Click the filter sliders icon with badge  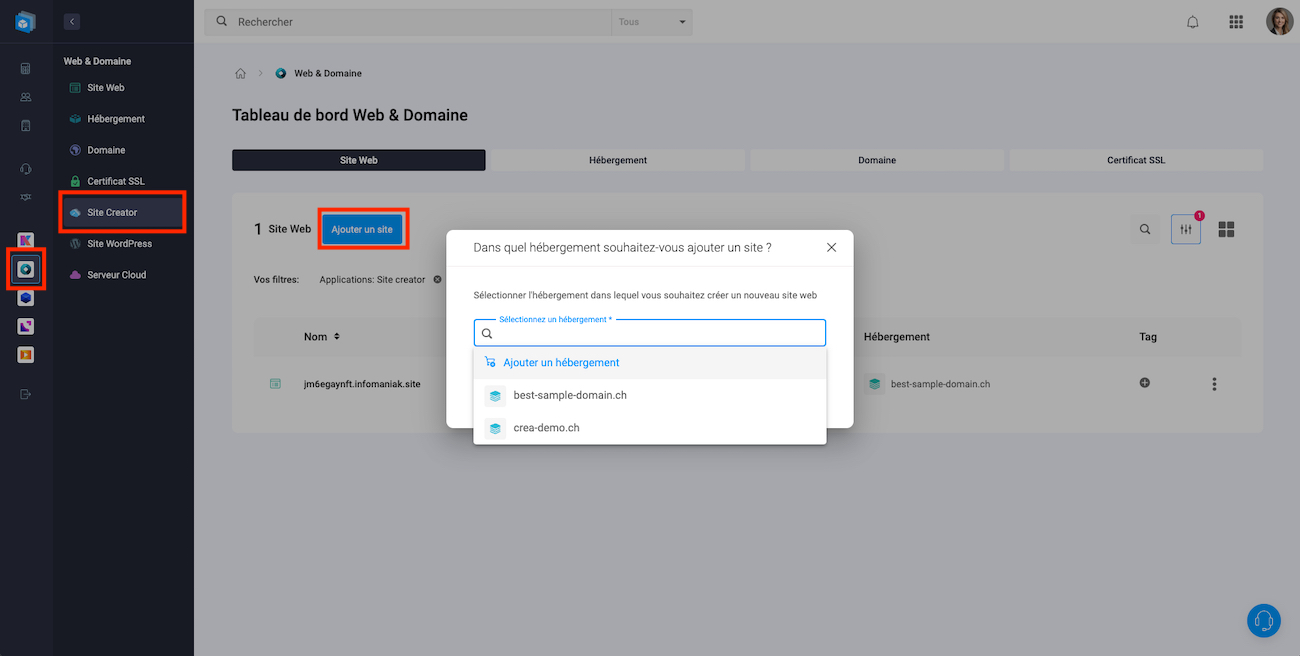(1186, 229)
